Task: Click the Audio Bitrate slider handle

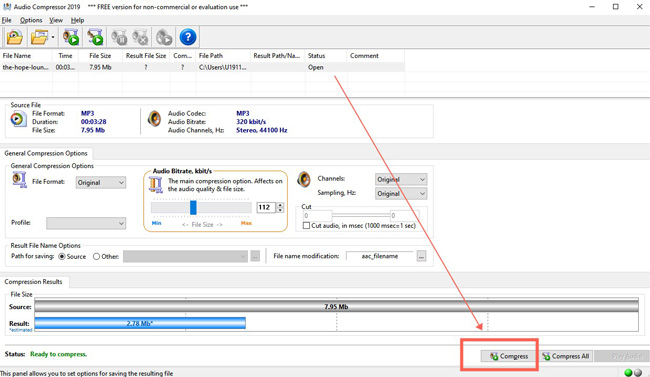Action: tap(193, 207)
